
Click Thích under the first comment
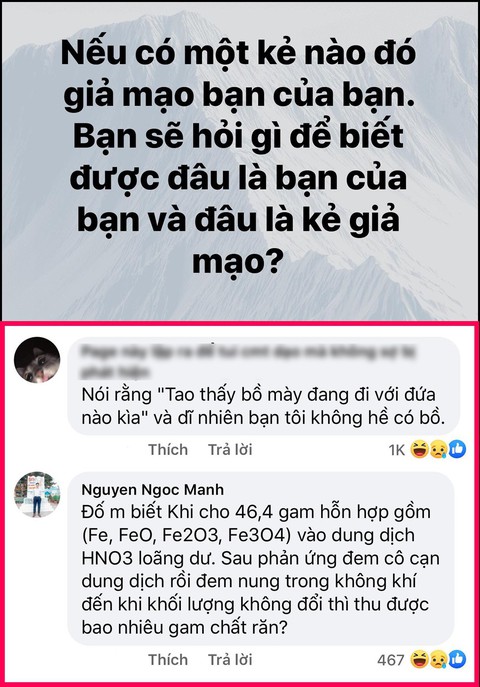point(168,450)
